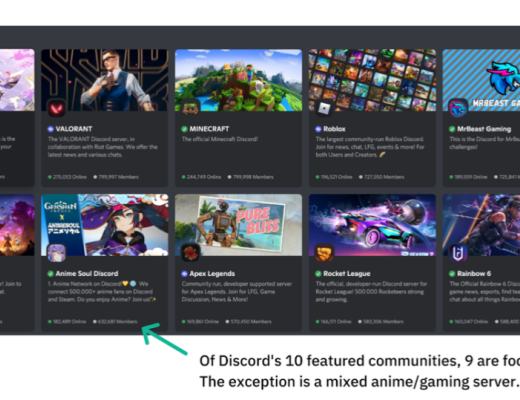Click the Anime Soul Discord description text

point(102,292)
